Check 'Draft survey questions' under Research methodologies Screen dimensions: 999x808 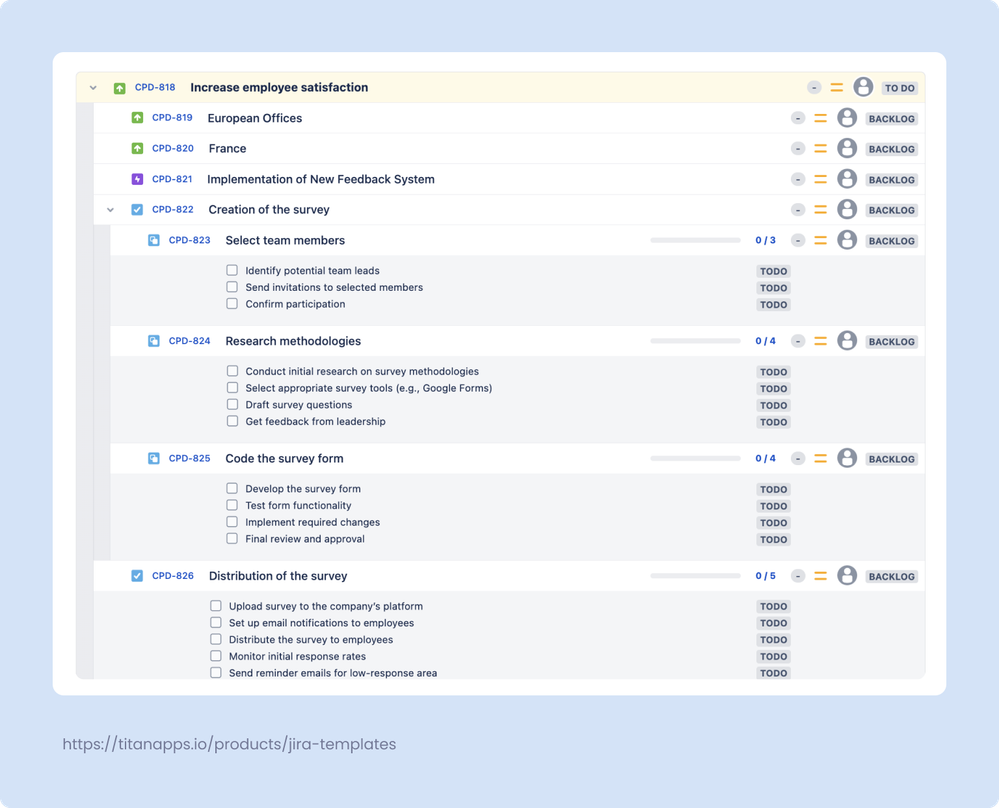(232, 405)
